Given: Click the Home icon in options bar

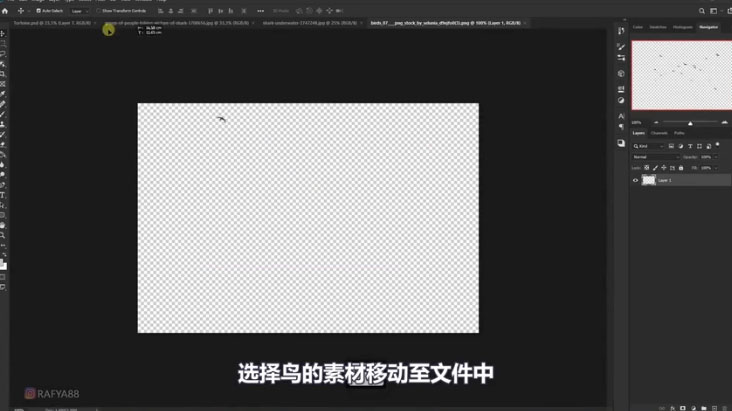Looking at the screenshot, I should 6,11.
